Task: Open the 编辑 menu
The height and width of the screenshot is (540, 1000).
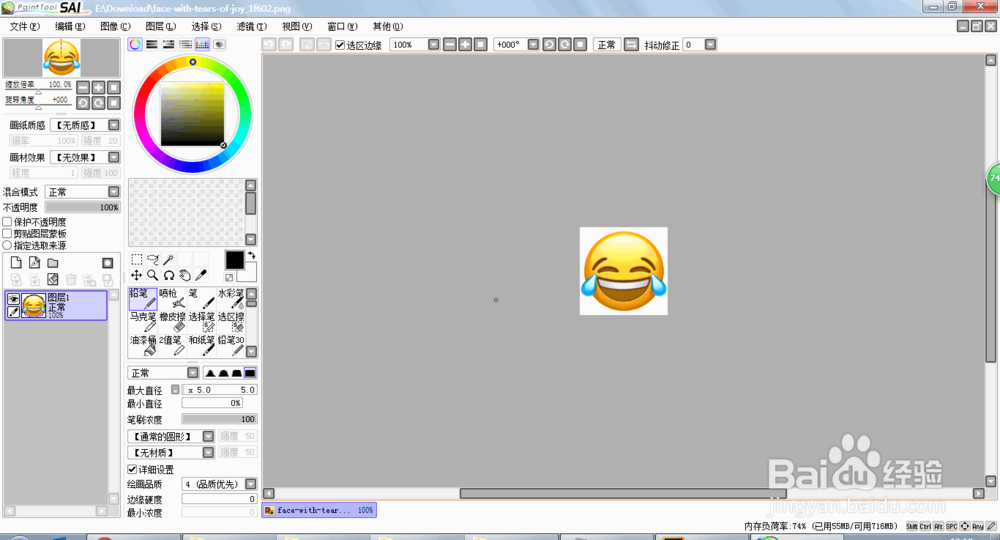Action: [70, 26]
